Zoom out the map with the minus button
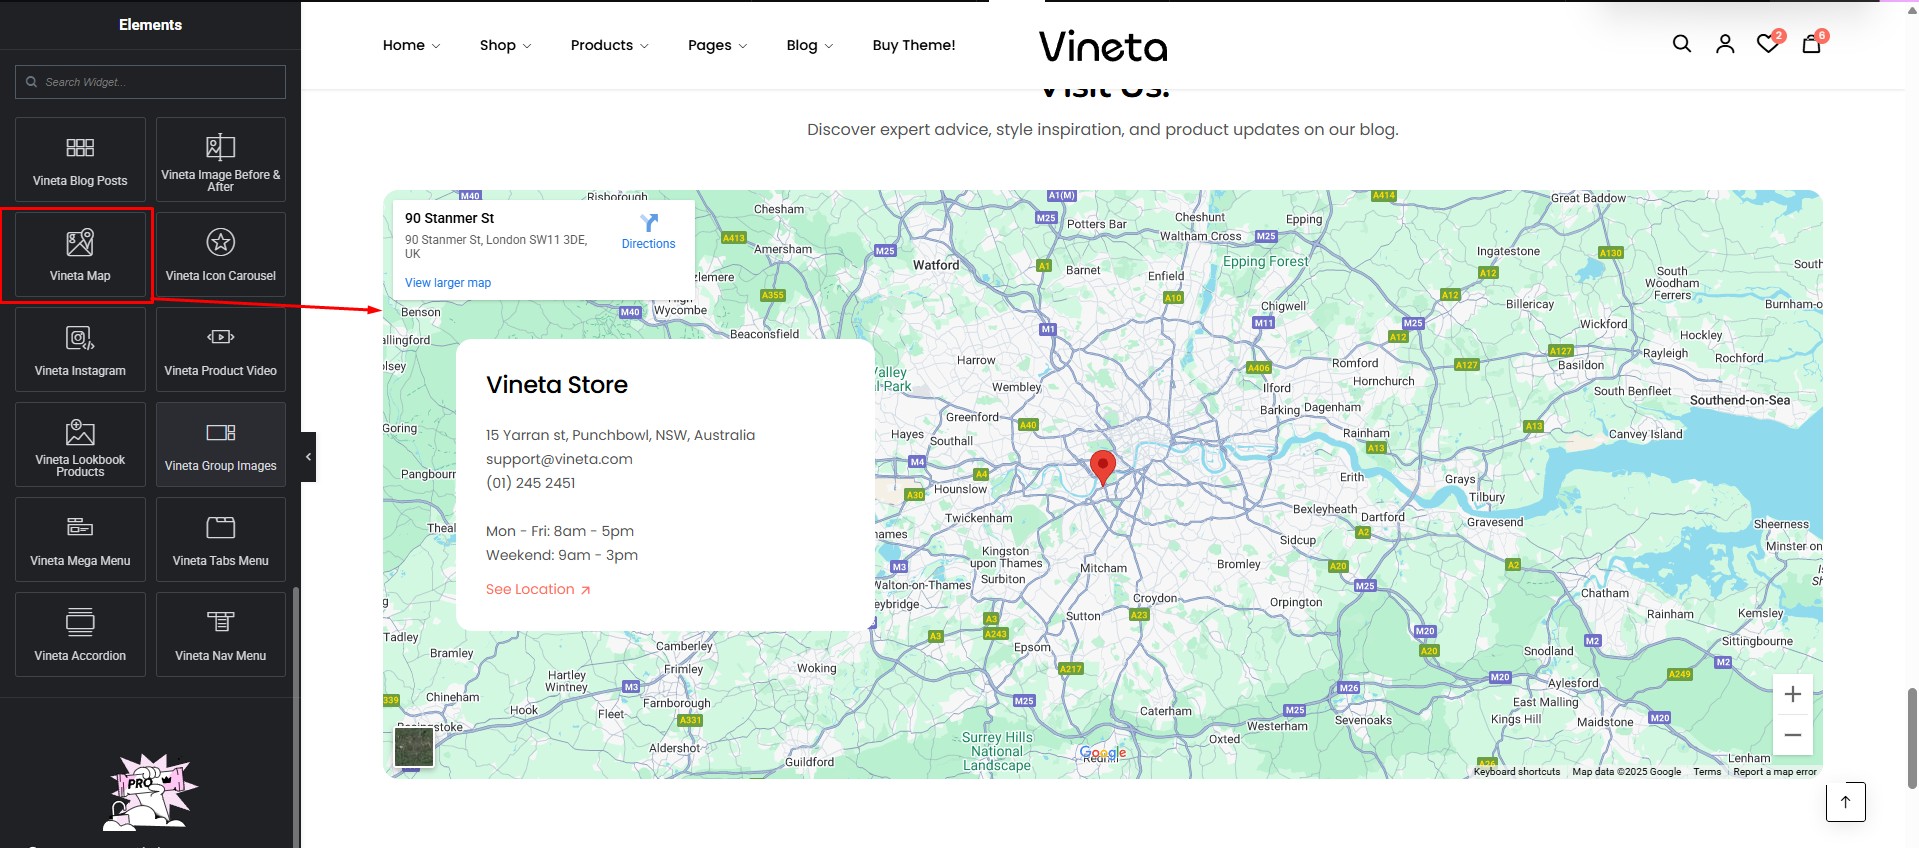The width and height of the screenshot is (1919, 848). [1793, 735]
